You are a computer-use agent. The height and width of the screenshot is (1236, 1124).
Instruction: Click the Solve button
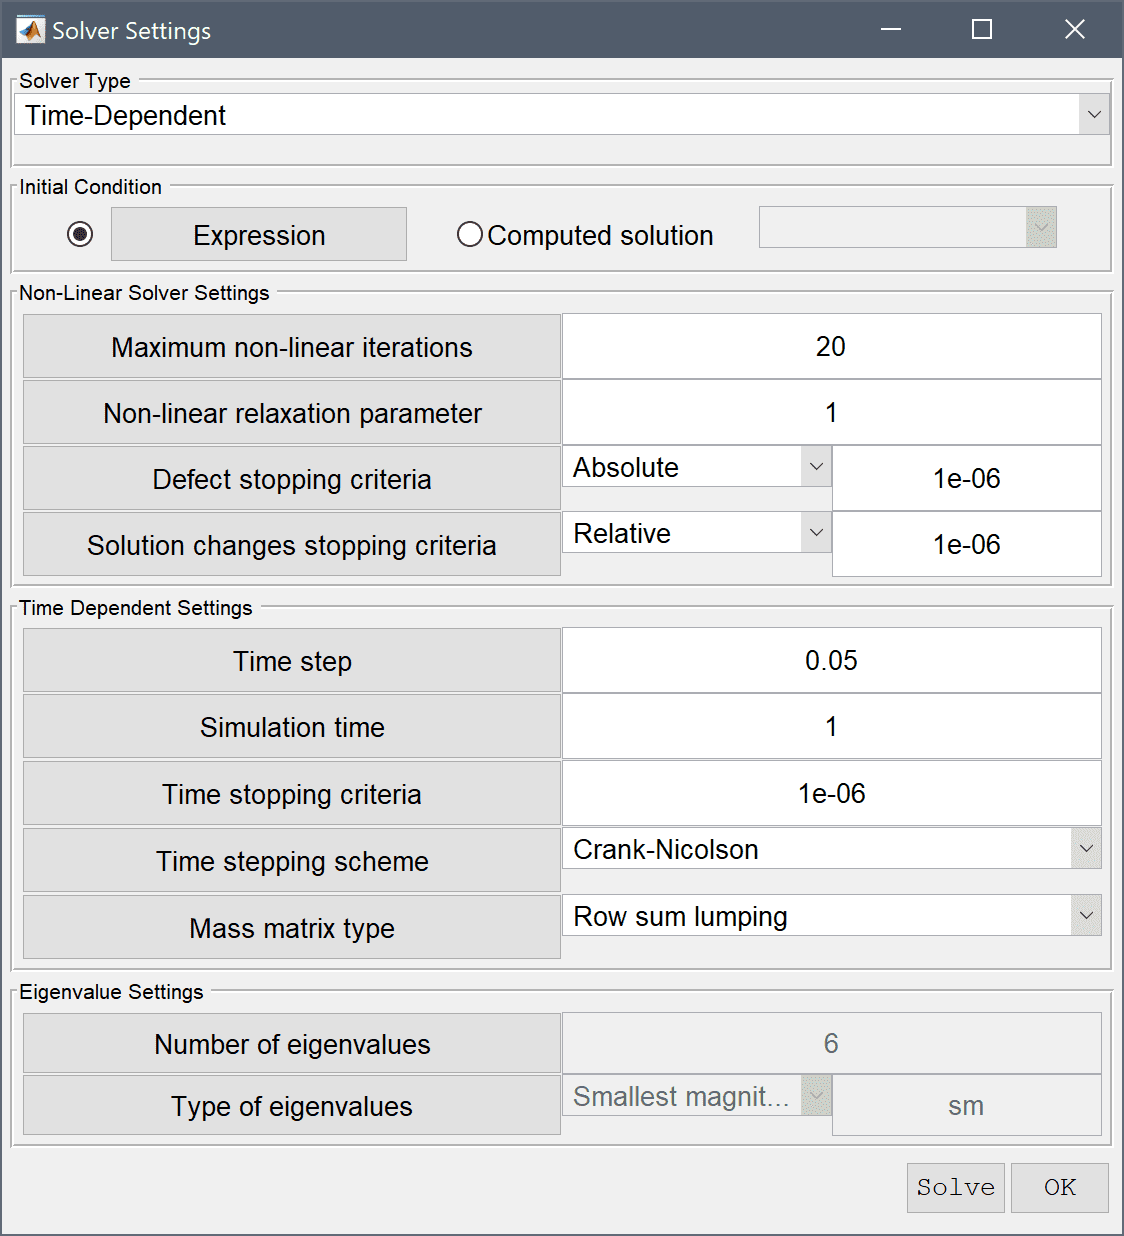[956, 1188]
